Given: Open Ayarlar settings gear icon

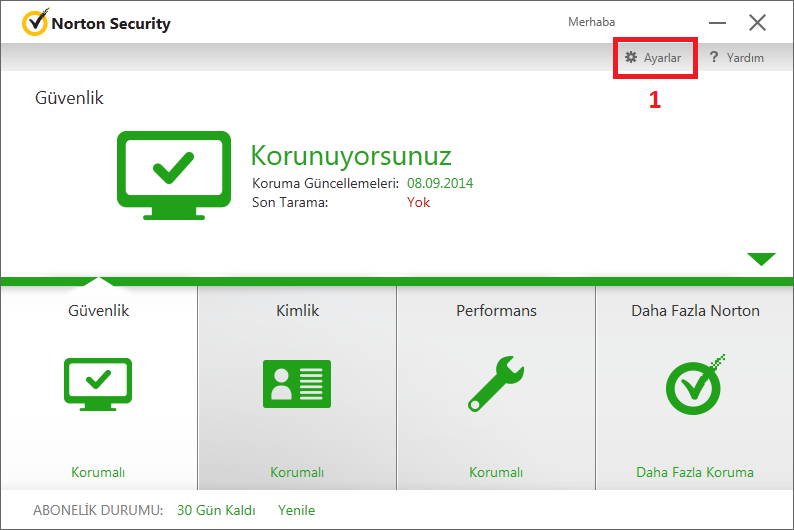Looking at the screenshot, I should point(630,57).
